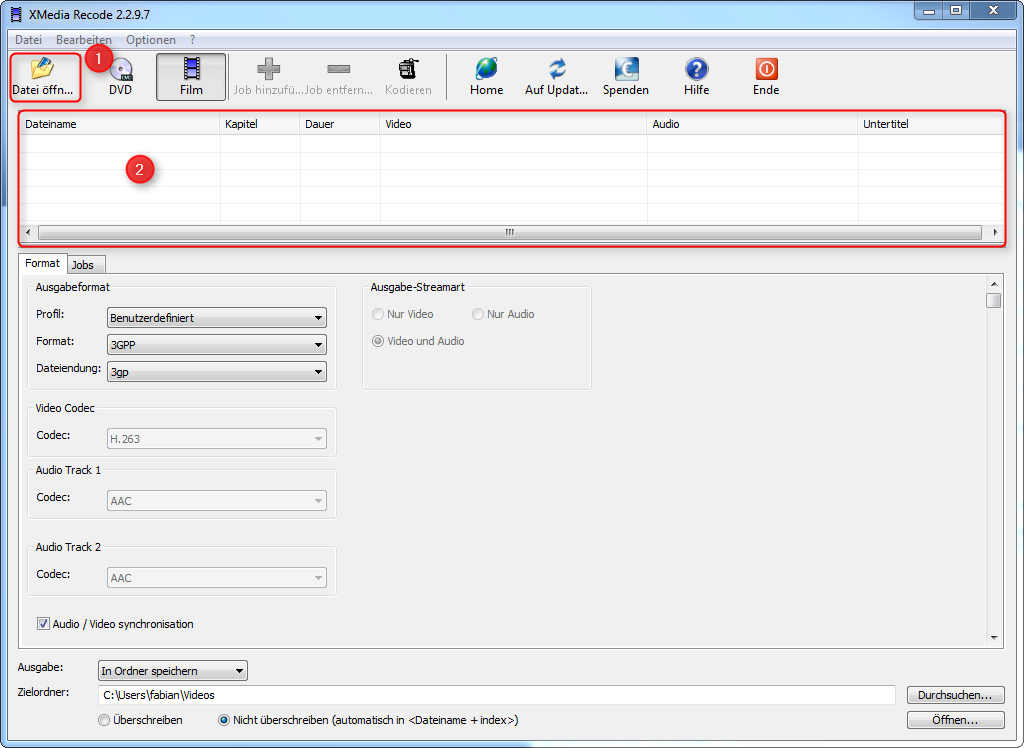Viewport: 1024px width, 748px height.
Task: Expand the Profil dropdown
Action: pos(217,318)
